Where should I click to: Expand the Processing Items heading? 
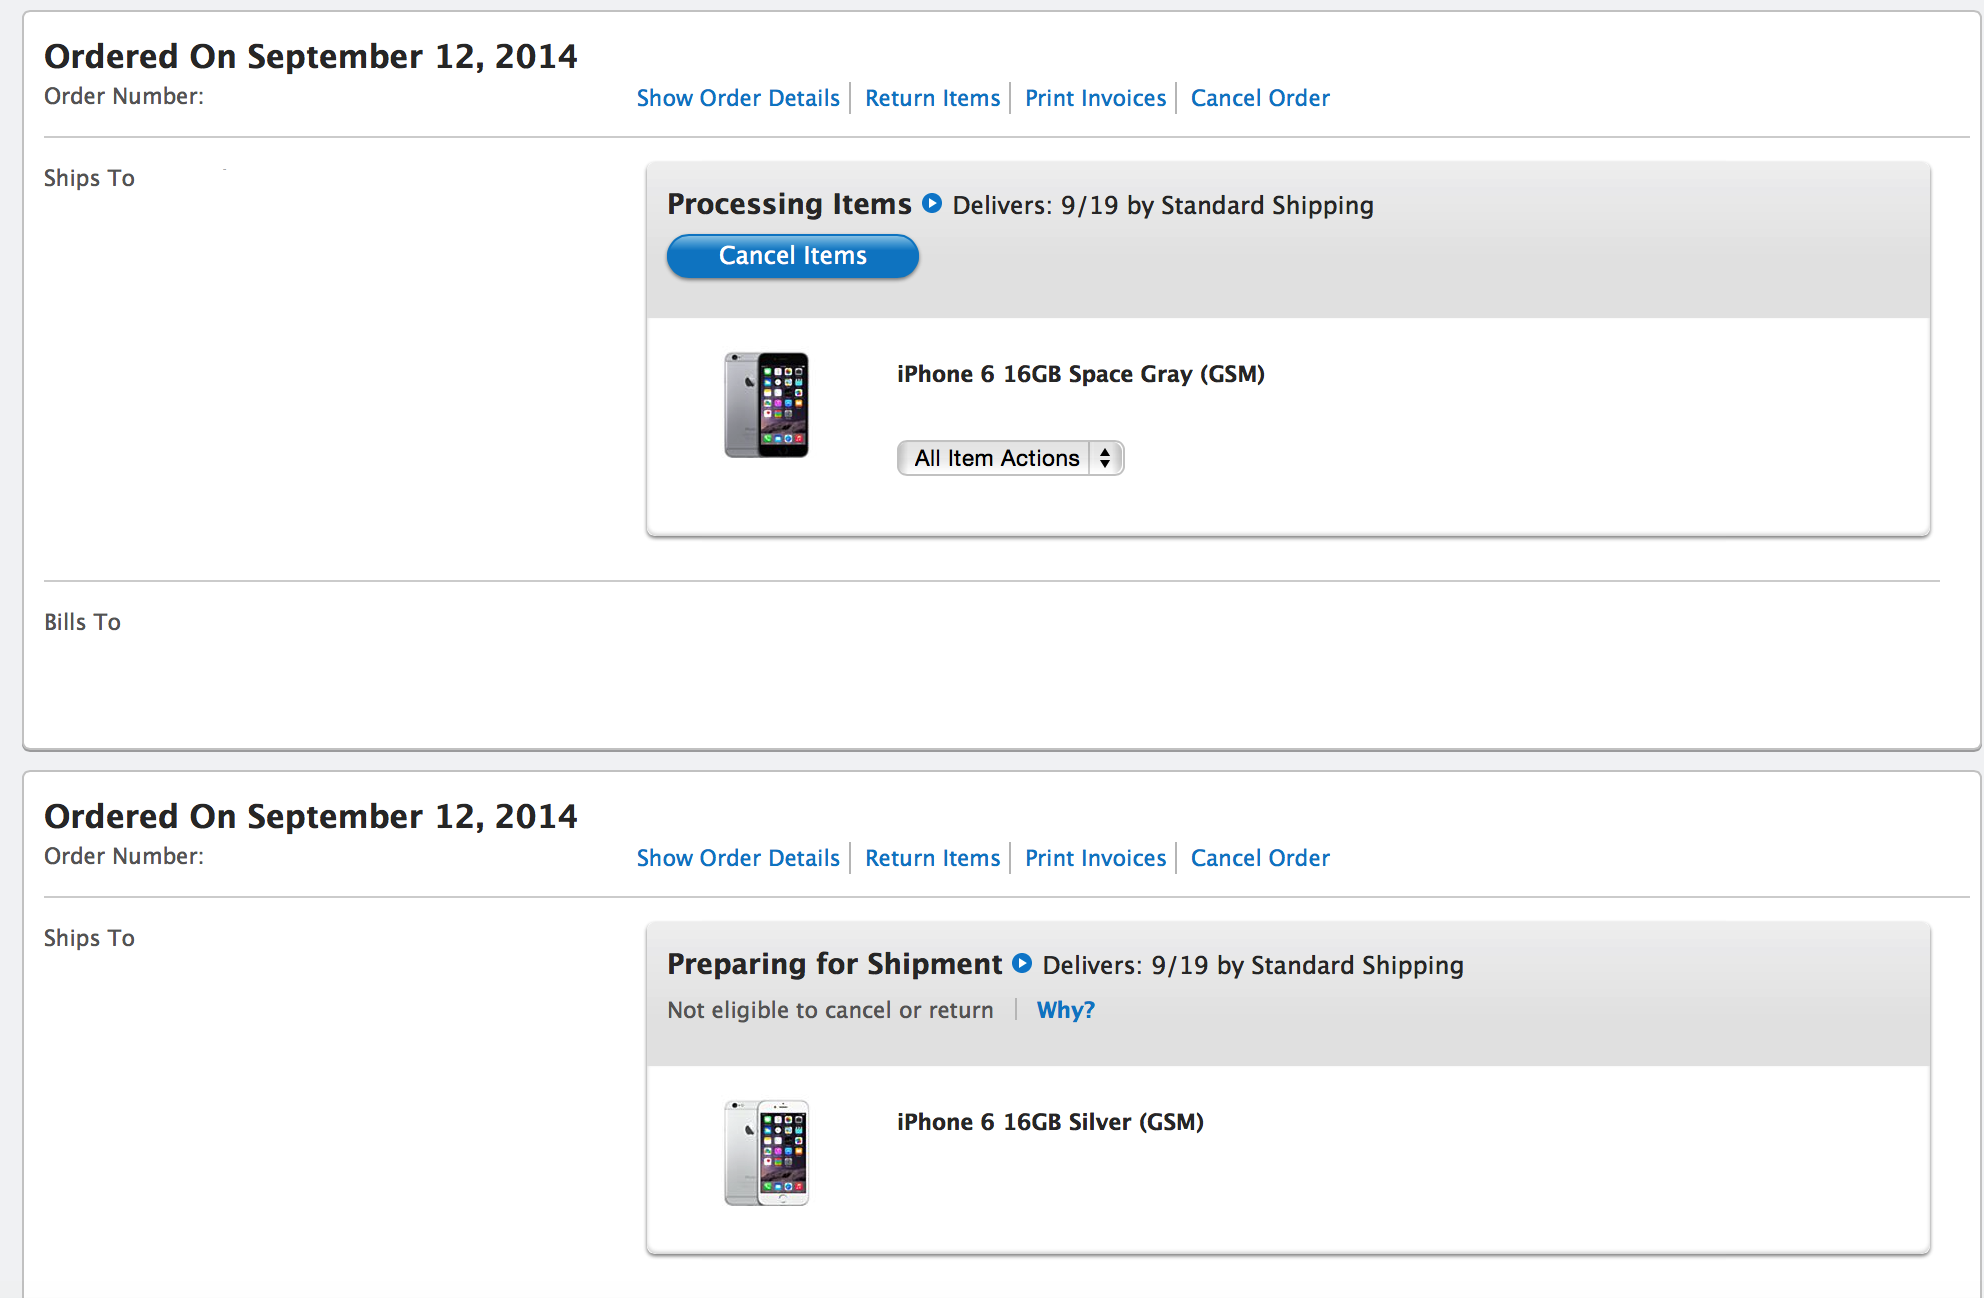pyautogui.click(x=789, y=204)
